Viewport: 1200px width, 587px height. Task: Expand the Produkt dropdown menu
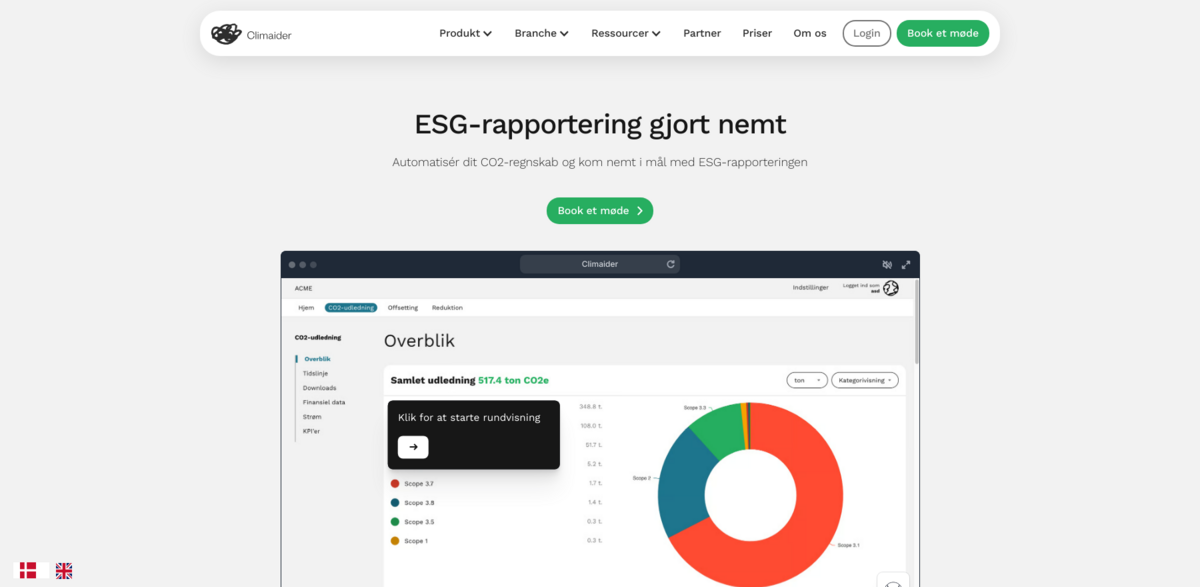(x=465, y=33)
